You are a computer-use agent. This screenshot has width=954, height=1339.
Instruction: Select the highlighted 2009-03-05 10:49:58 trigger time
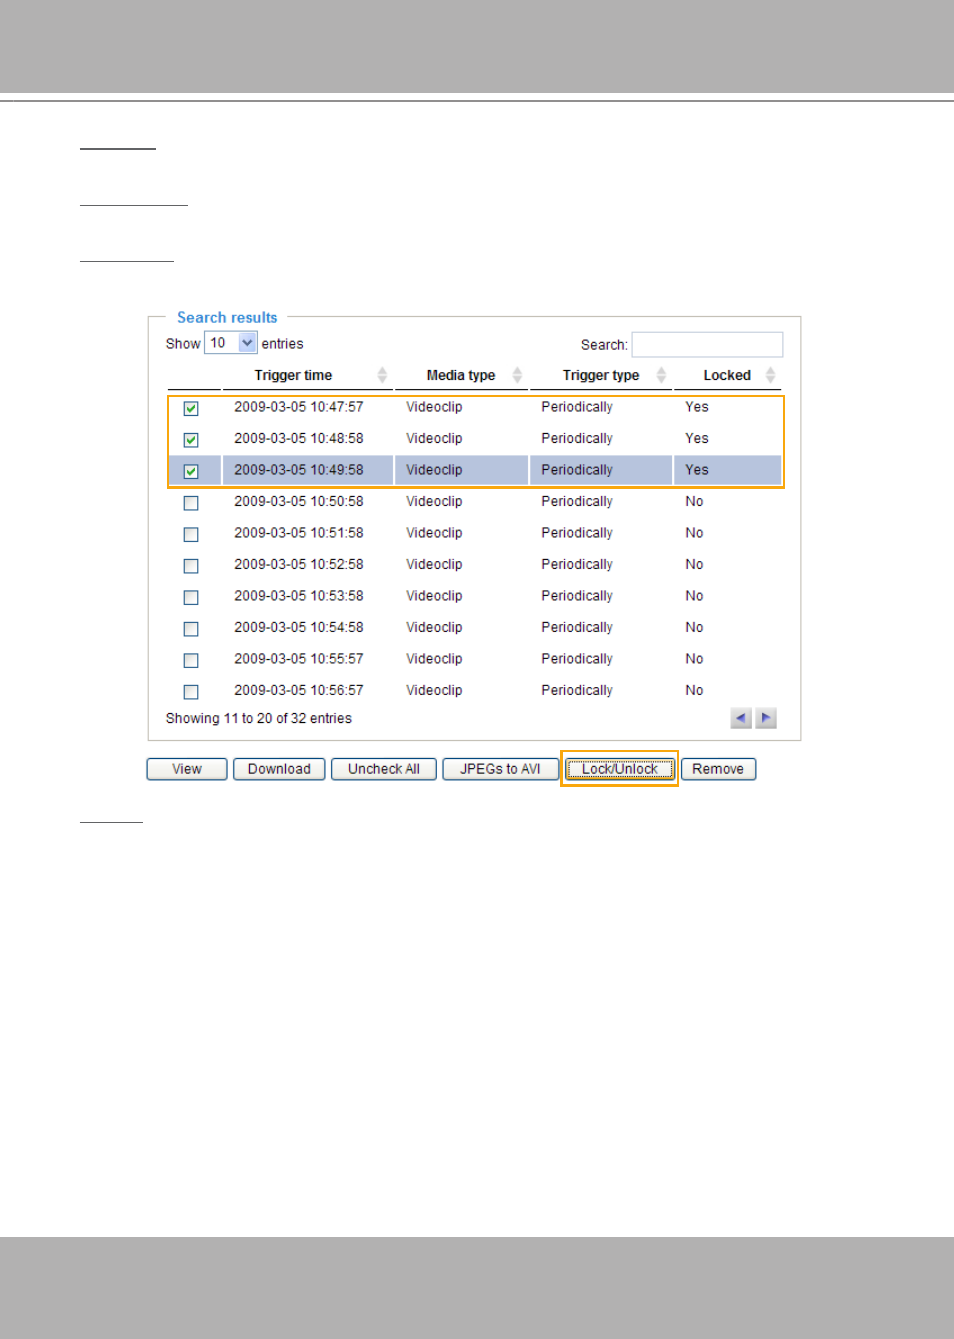(x=299, y=470)
